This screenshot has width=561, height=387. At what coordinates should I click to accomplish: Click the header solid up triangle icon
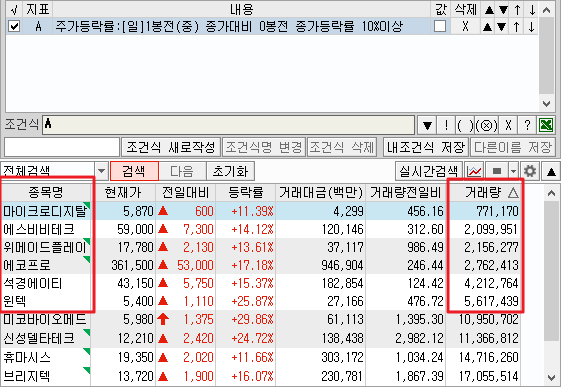click(x=489, y=10)
